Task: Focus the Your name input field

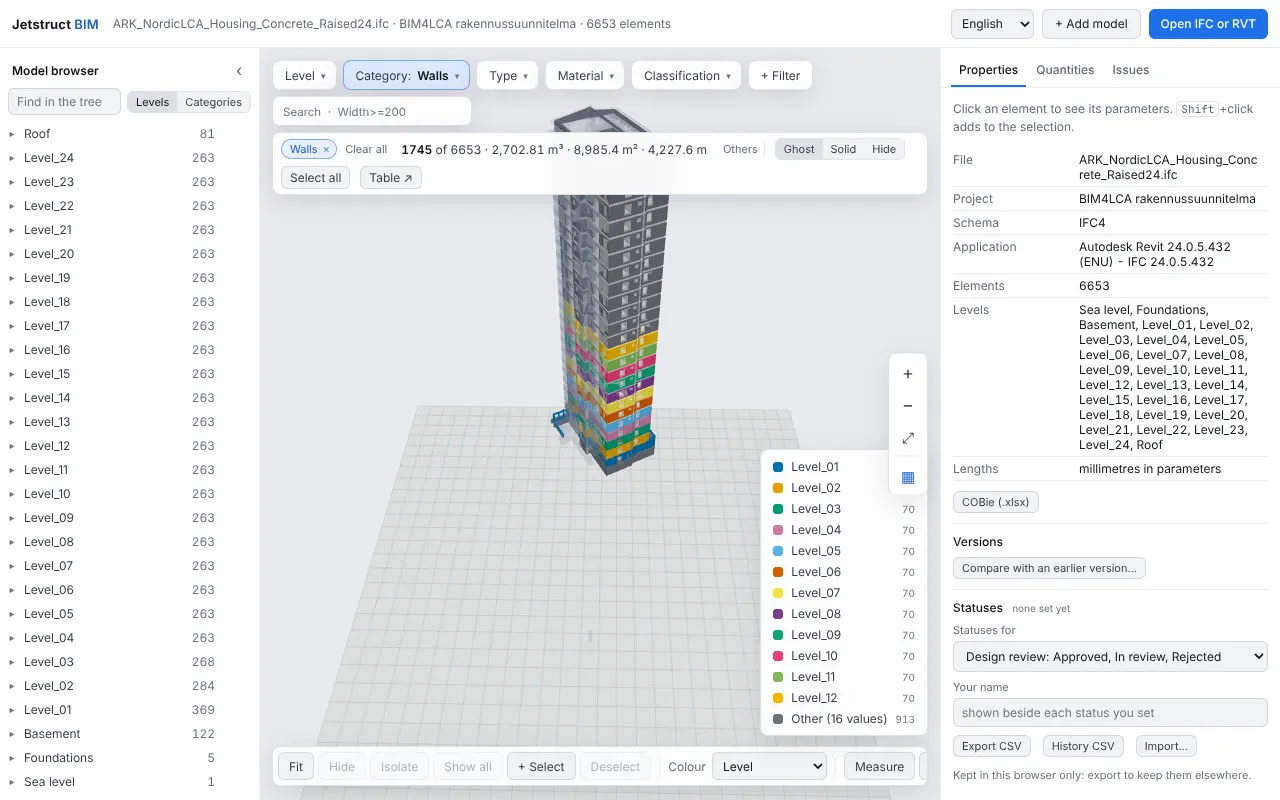Action: tap(1110, 713)
